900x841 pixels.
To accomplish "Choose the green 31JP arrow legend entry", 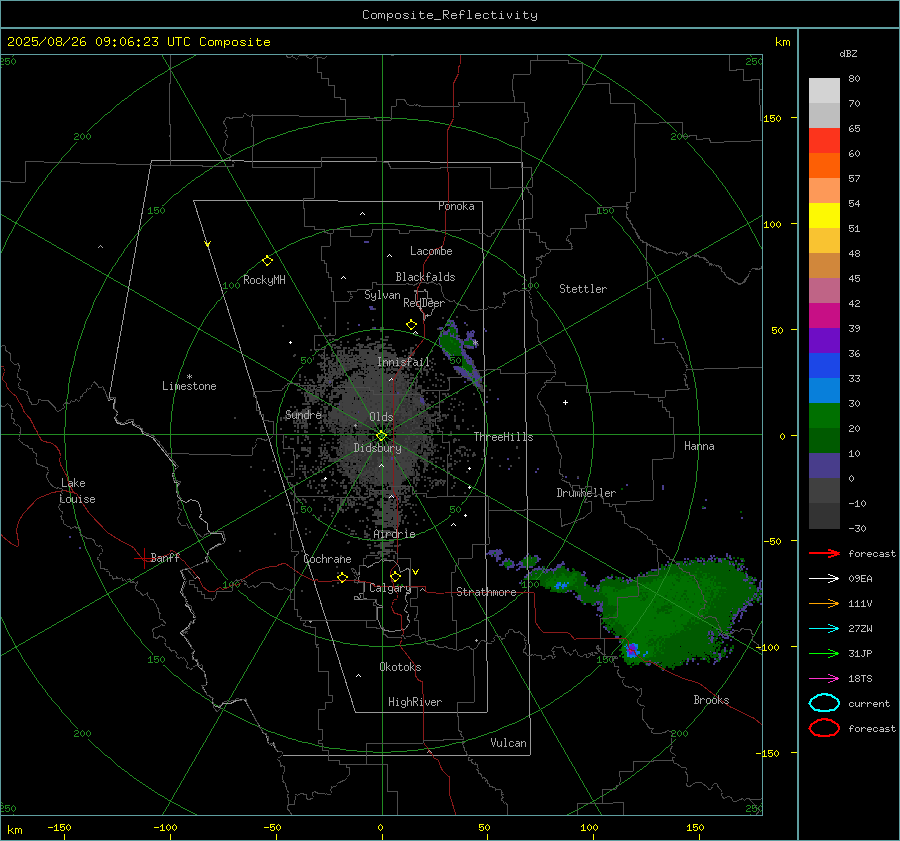I will tap(824, 653).
